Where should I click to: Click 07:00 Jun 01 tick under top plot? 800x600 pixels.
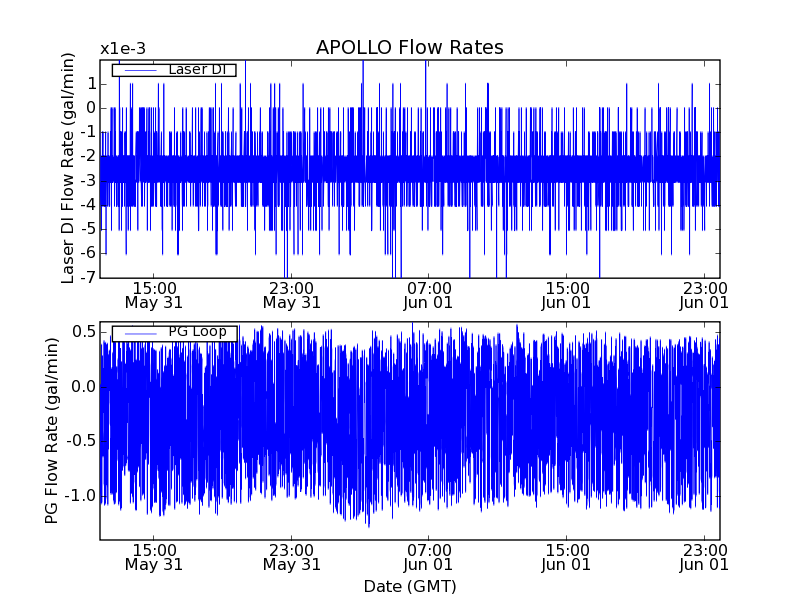pyautogui.click(x=429, y=295)
